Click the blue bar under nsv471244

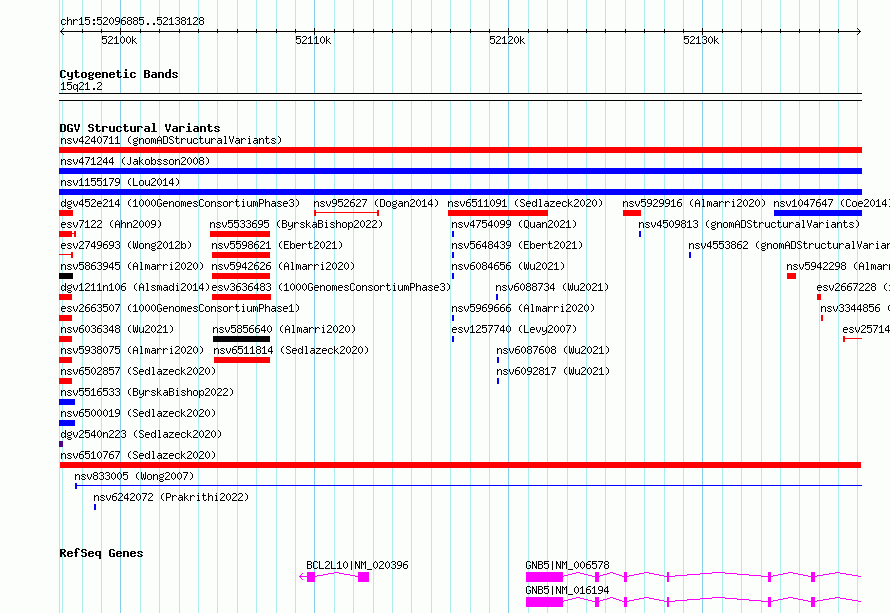tap(460, 171)
